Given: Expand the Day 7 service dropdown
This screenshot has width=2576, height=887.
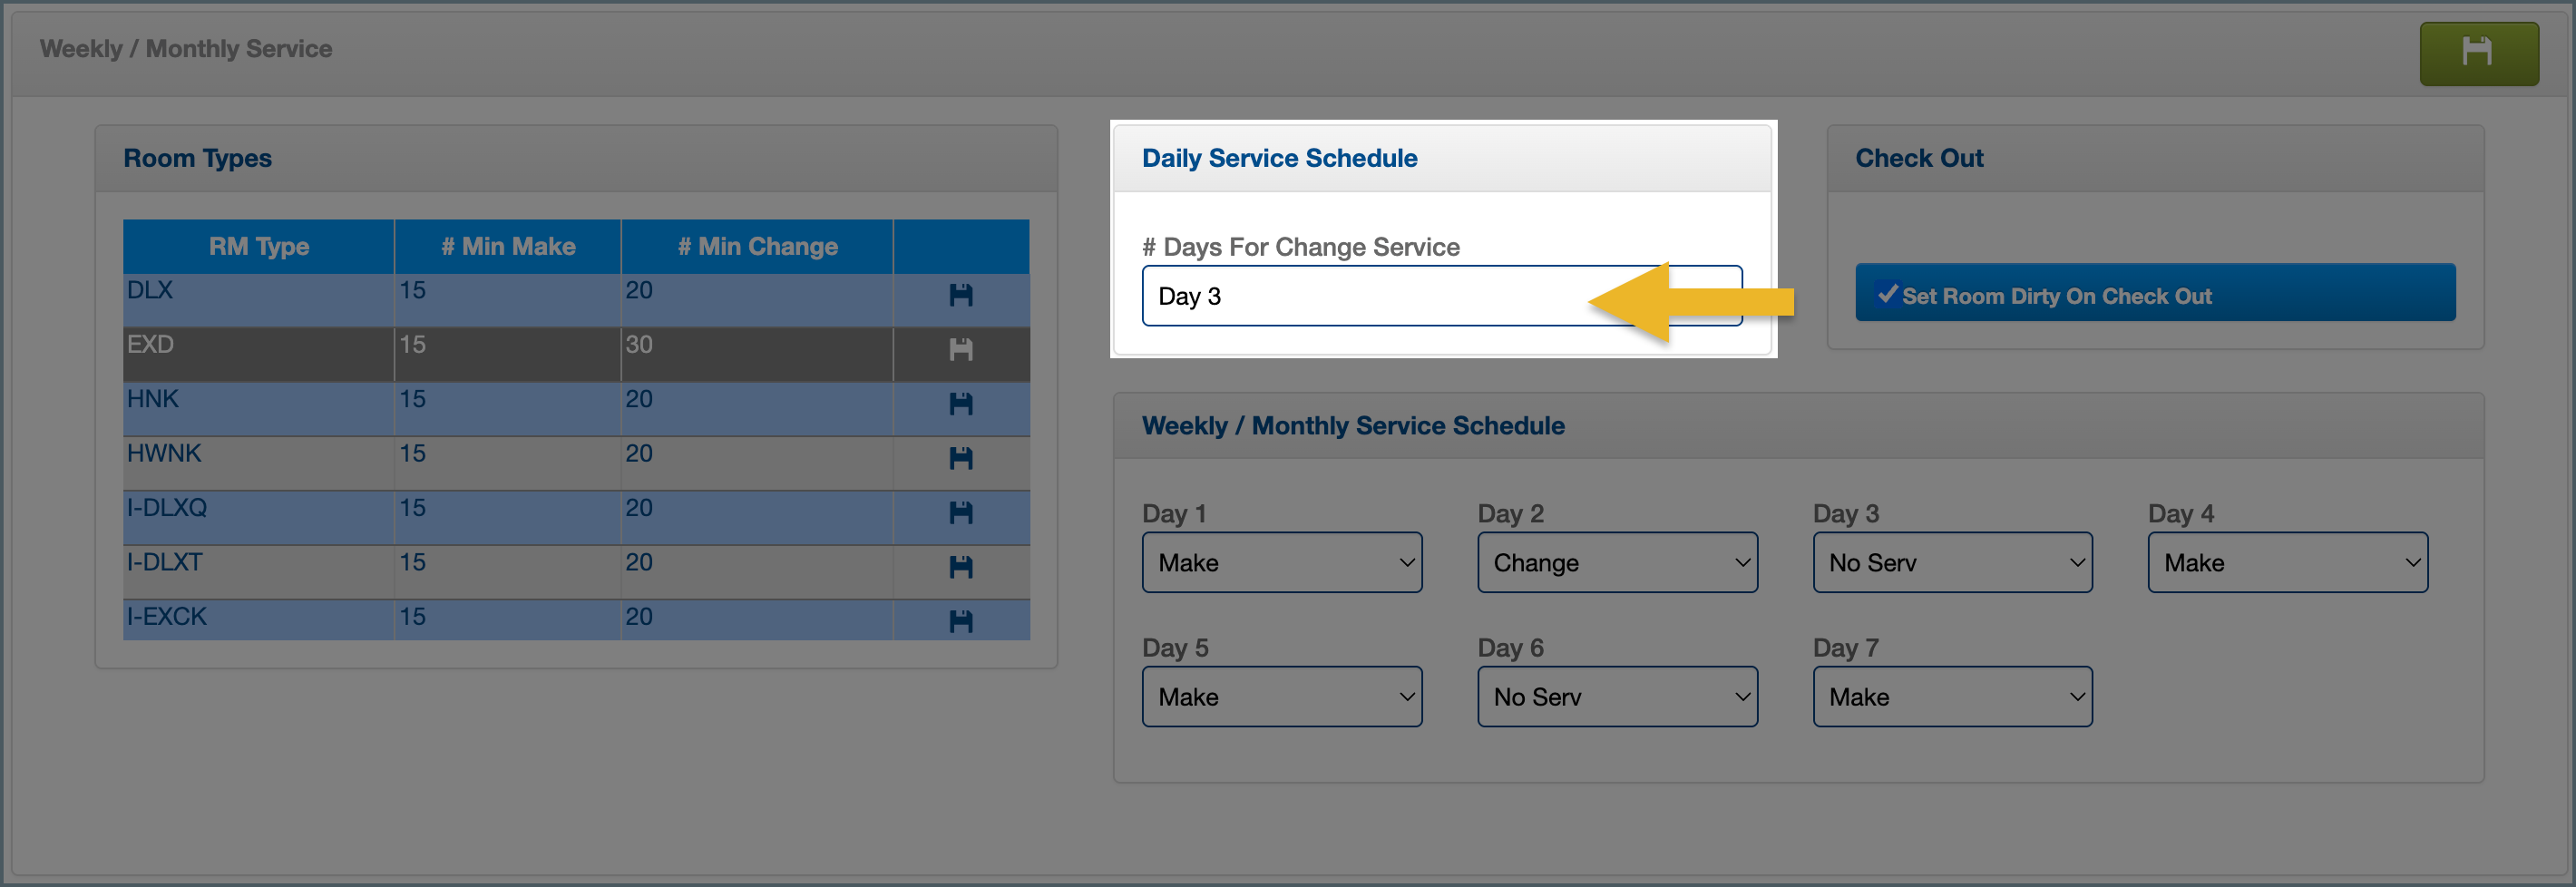Looking at the screenshot, I should click(1951, 697).
